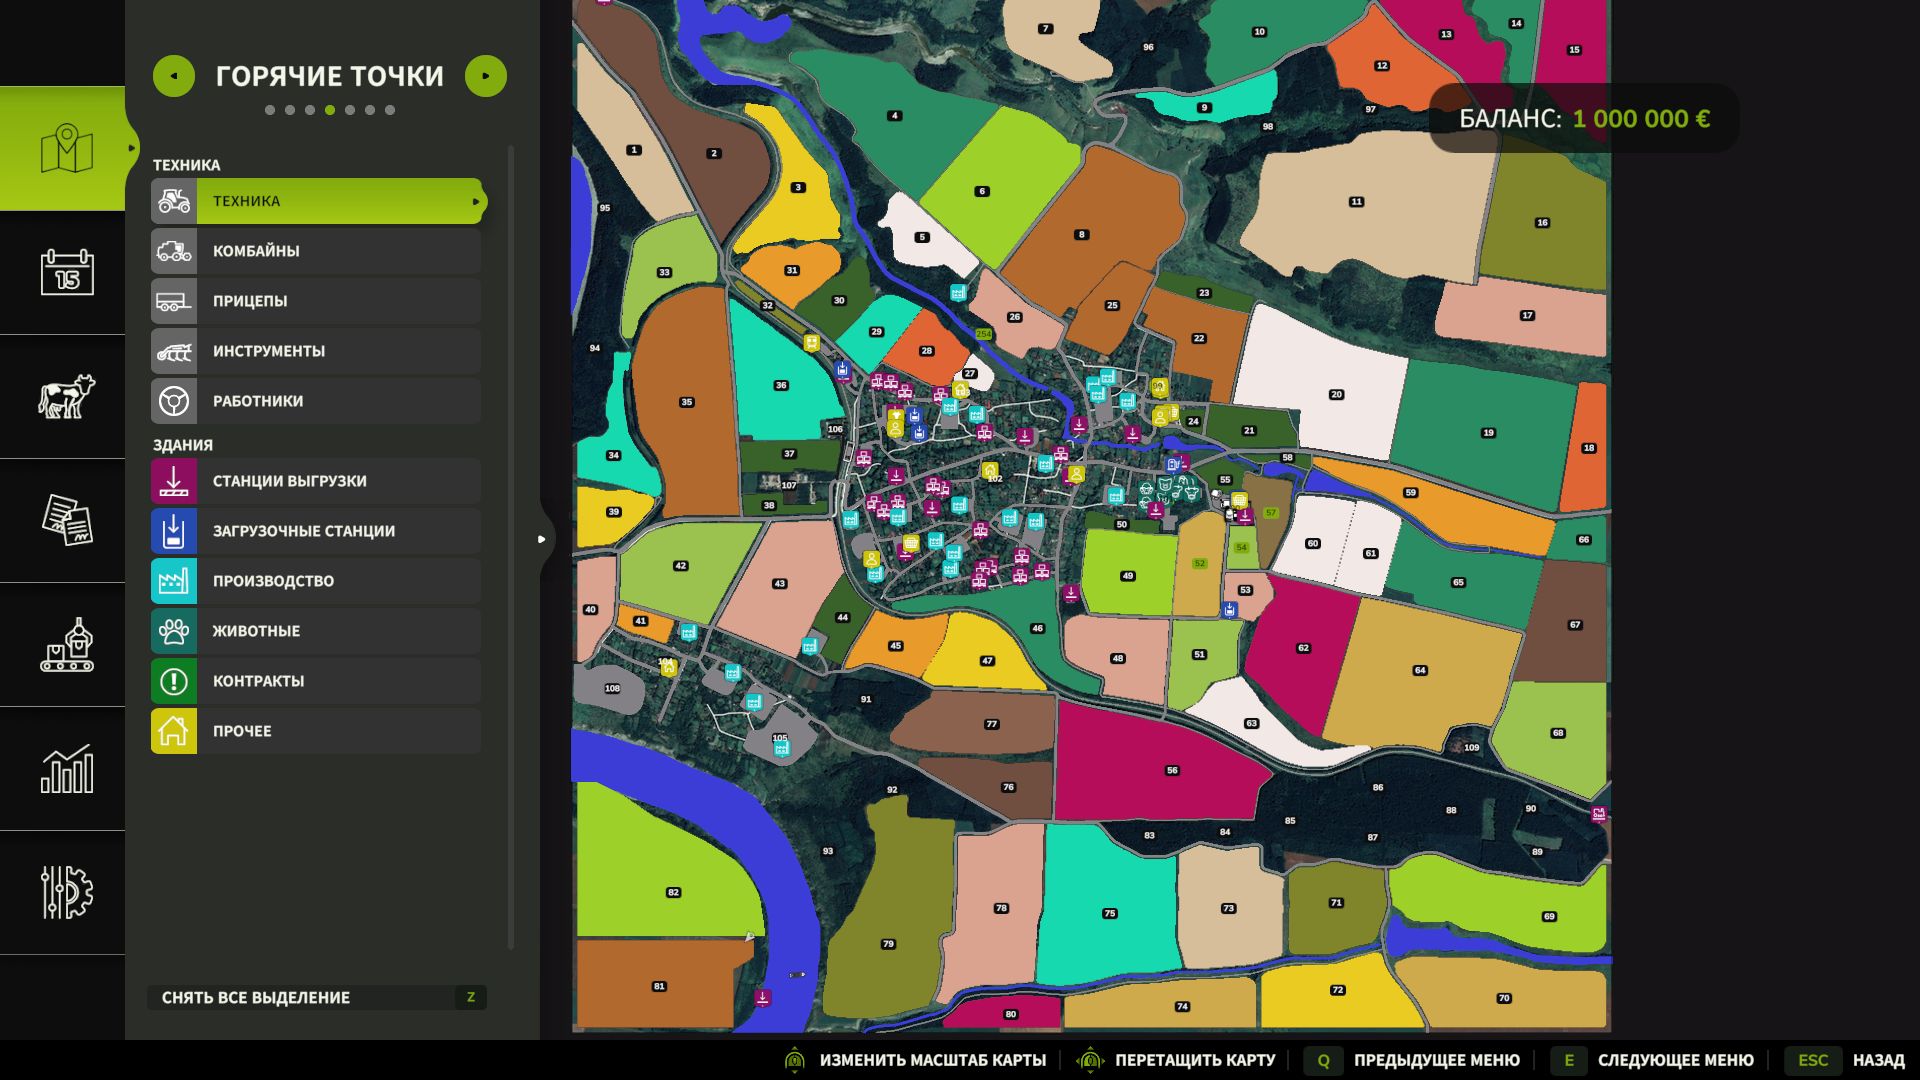The height and width of the screenshot is (1080, 1920).
Task: Select the map overview sidebar icon
Action: pyautogui.click(x=66, y=148)
